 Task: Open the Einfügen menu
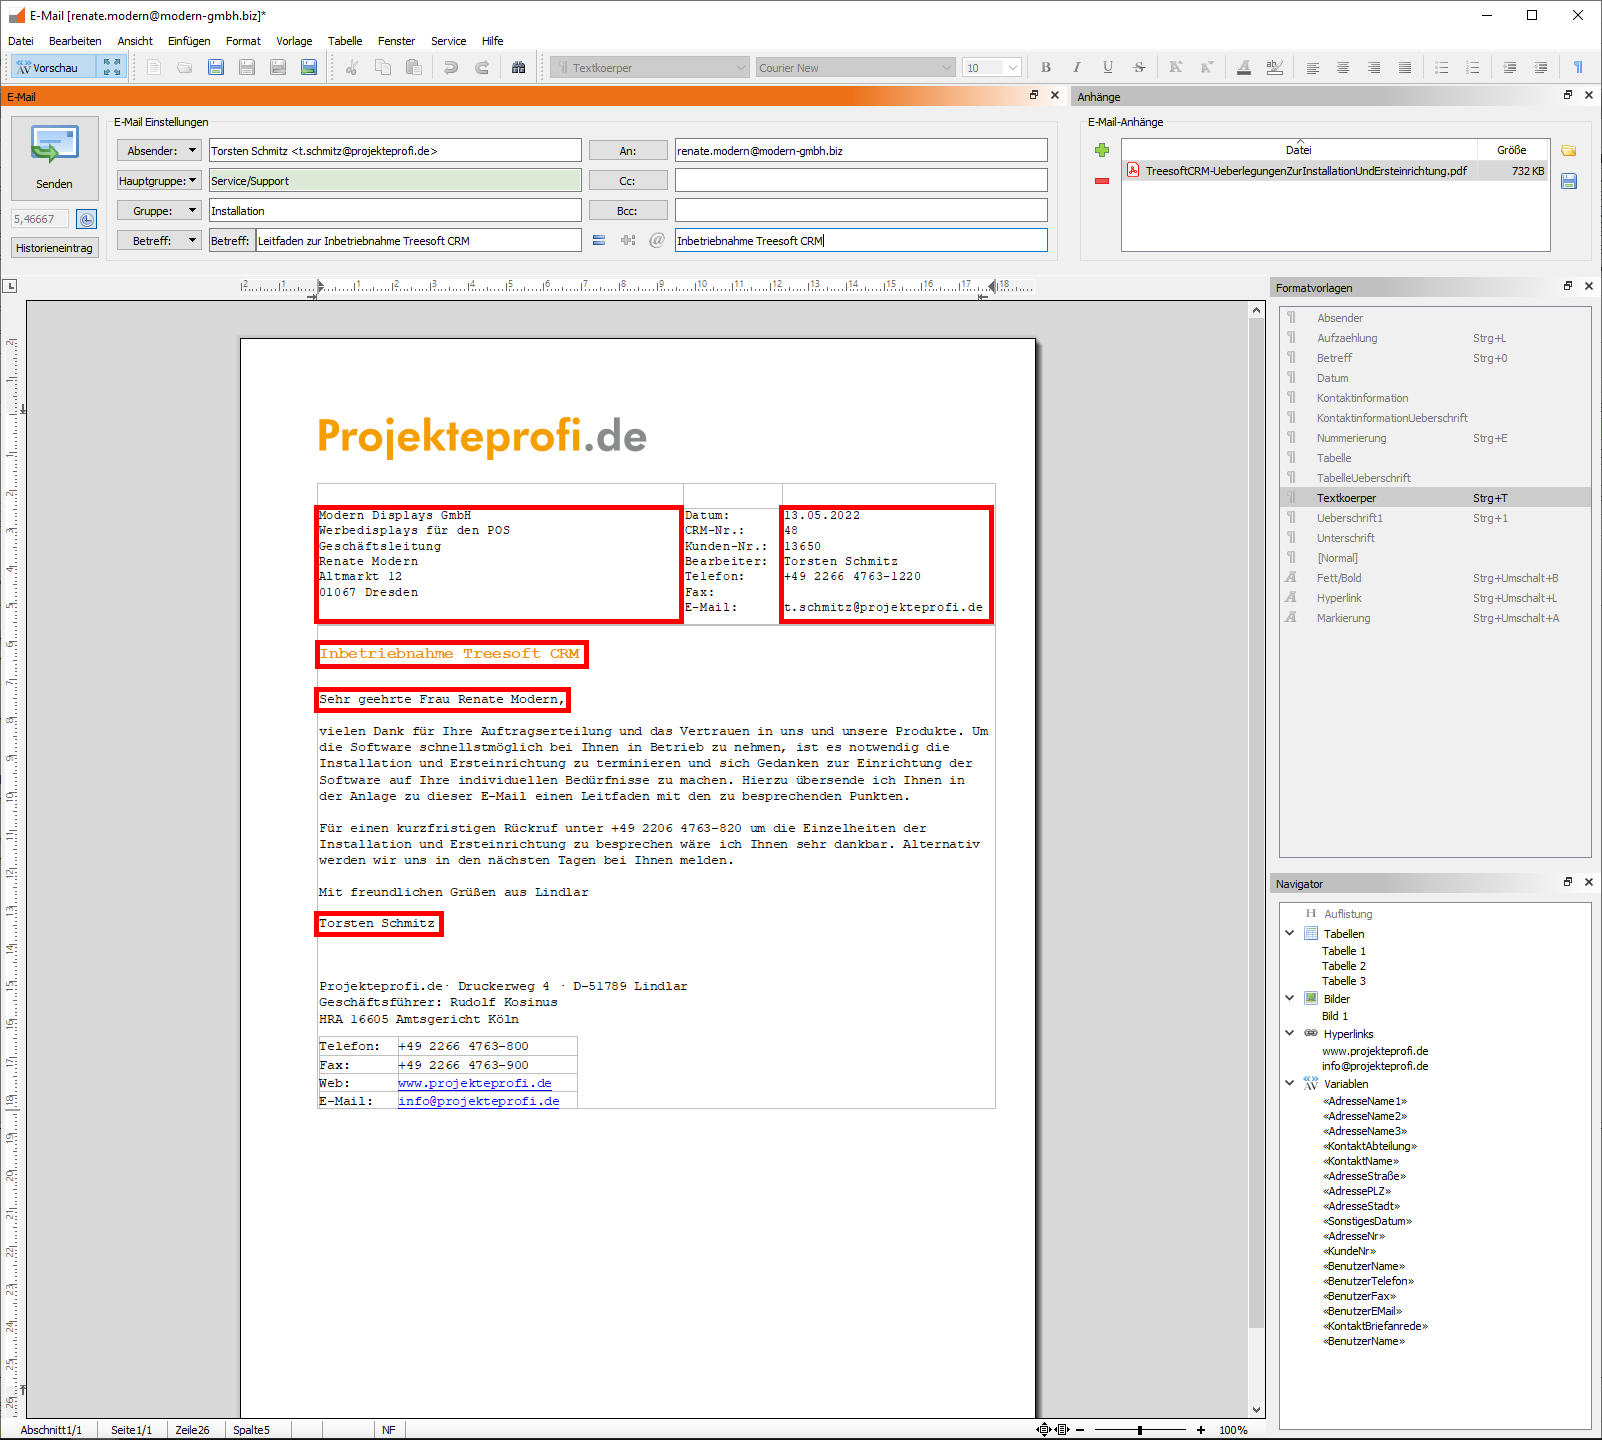pyautogui.click(x=189, y=41)
